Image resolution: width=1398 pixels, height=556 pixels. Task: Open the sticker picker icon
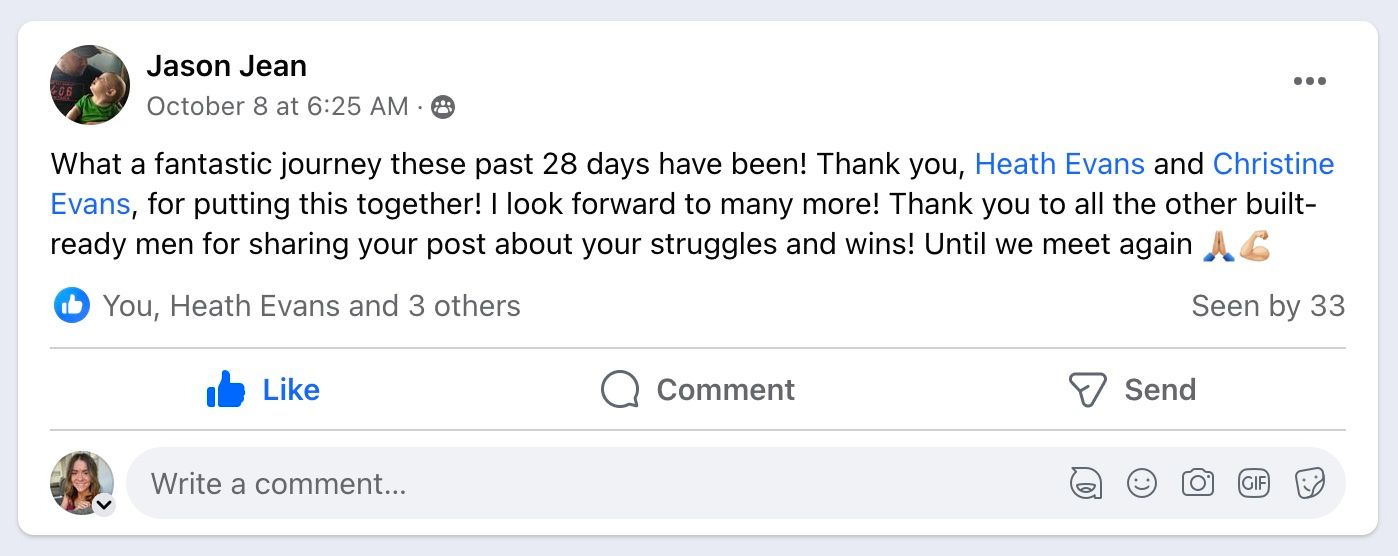point(1309,484)
